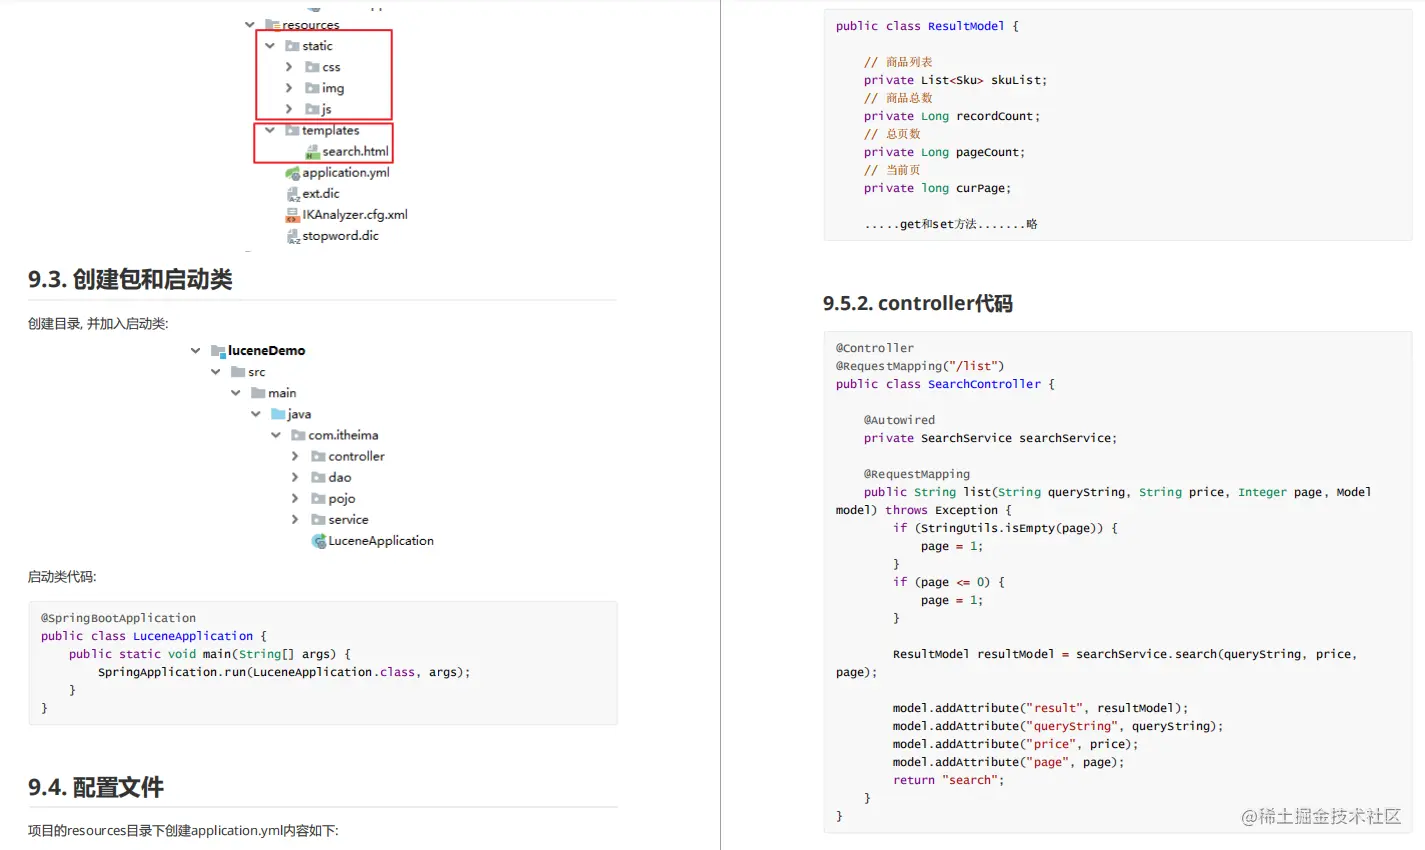Select the application.yml file name

click(x=346, y=173)
